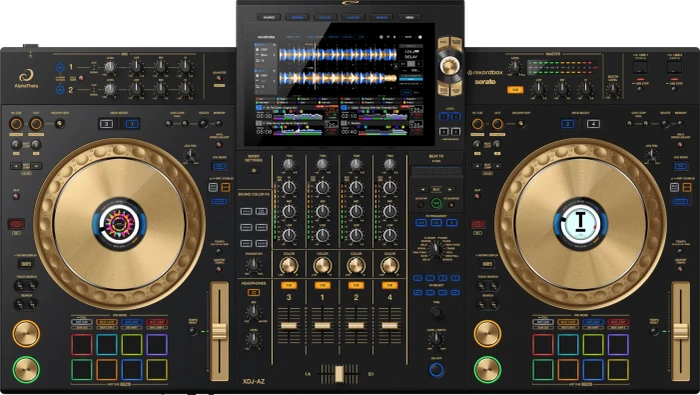Click channel 3 fader cap
The image size is (700, 395).
tap(289, 325)
